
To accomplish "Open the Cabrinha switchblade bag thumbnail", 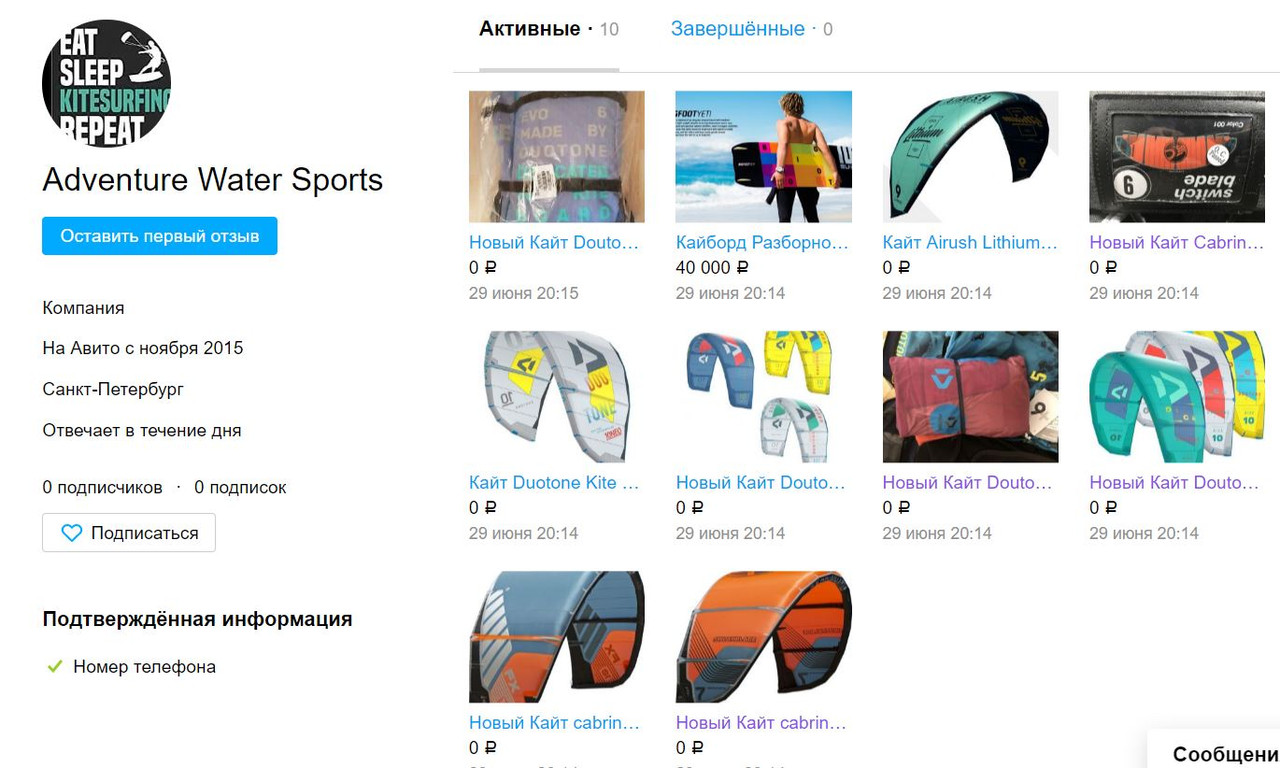I will (x=1177, y=157).
